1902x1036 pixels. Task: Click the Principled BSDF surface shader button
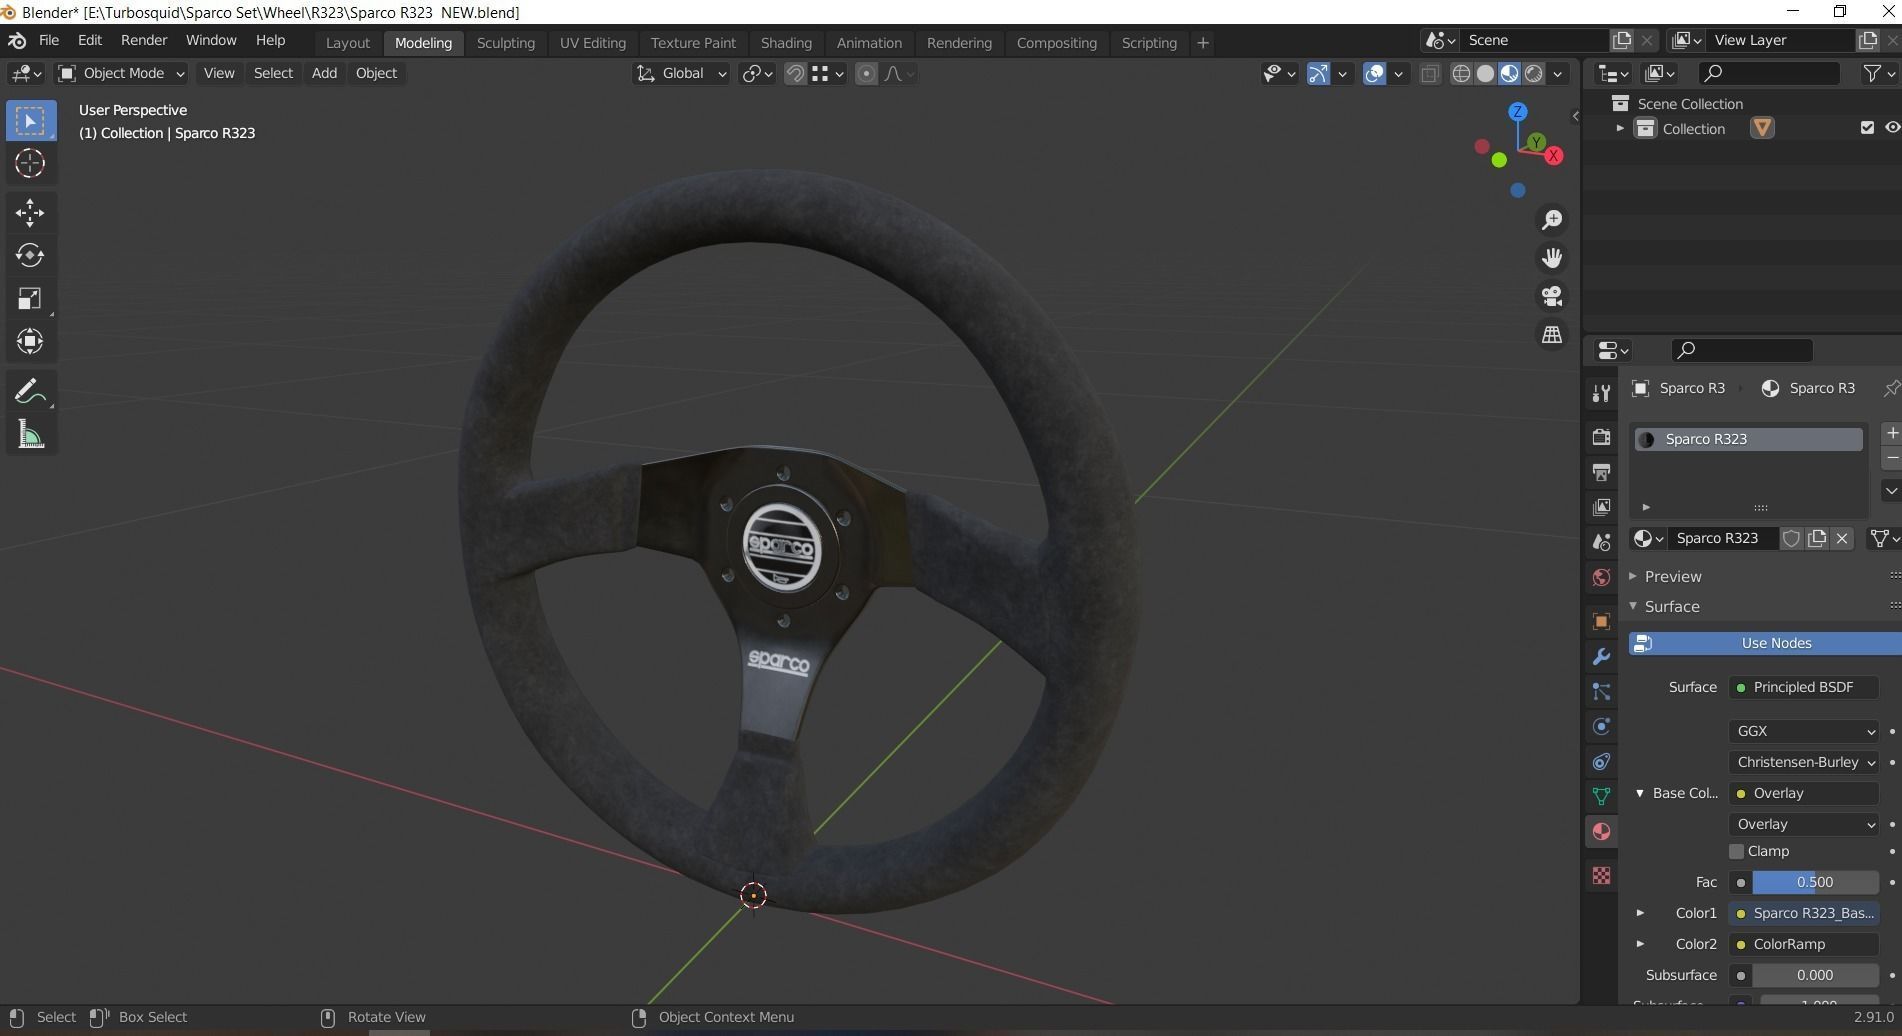click(1804, 687)
